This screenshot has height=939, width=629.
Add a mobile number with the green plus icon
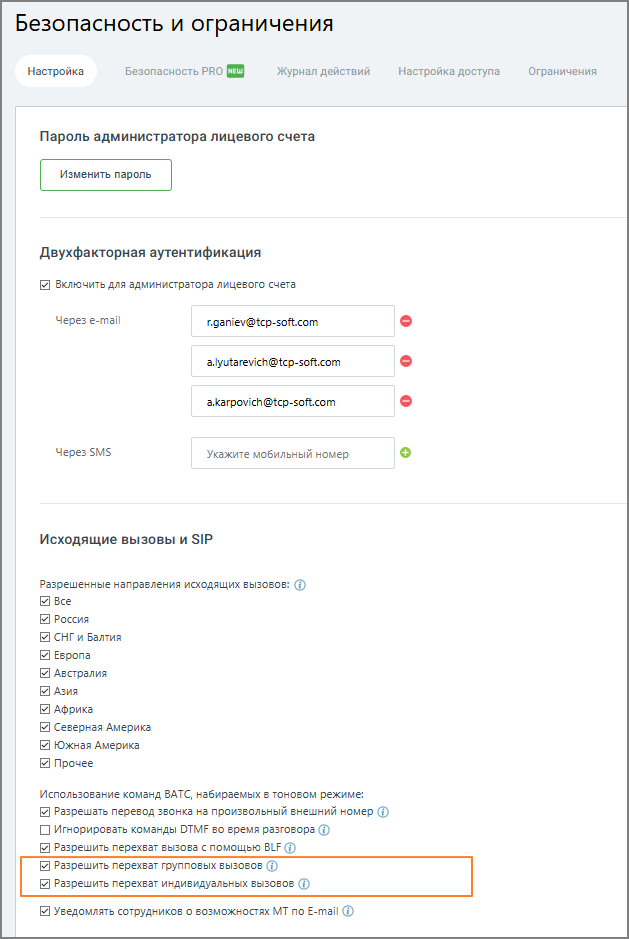click(406, 453)
